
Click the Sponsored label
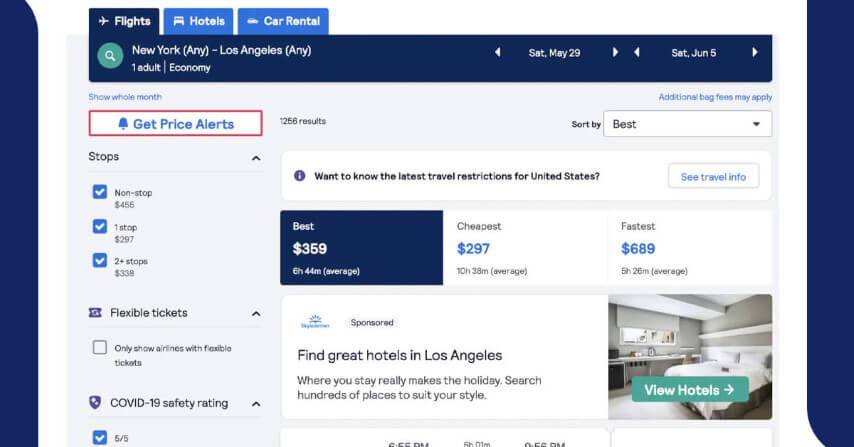pyautogui.click(x=372, y=322)
